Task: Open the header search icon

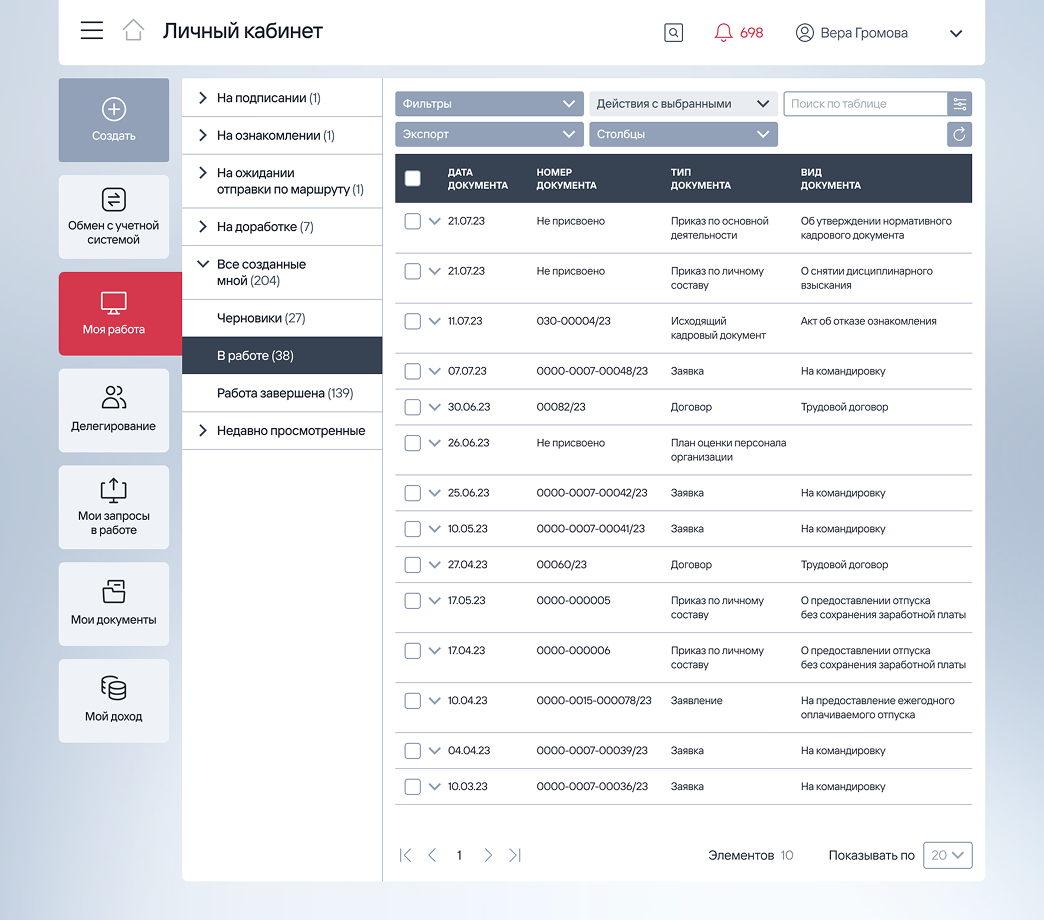Action: (x=674, y=33)
